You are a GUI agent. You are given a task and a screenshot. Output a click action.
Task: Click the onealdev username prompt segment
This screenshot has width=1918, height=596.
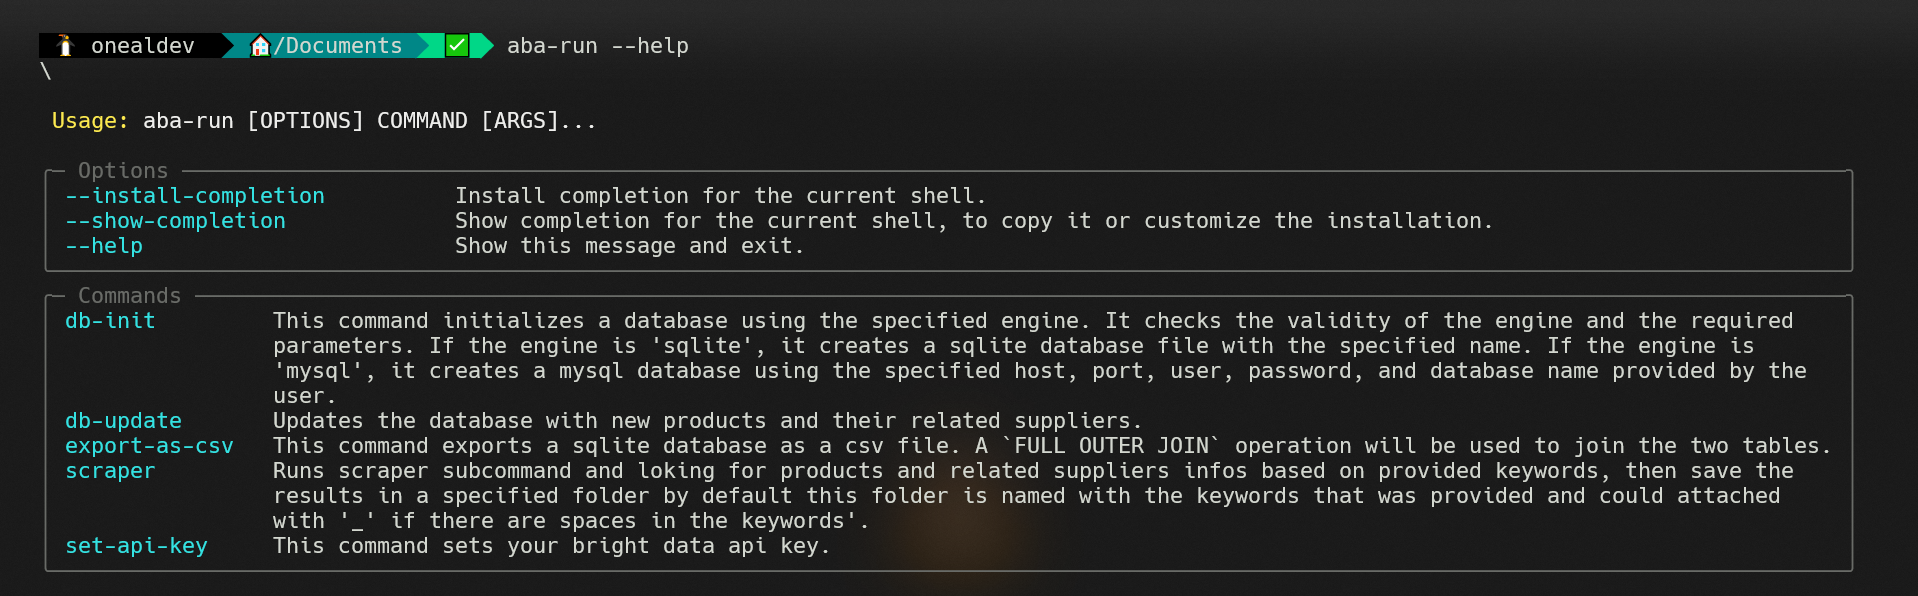click(142, 46)
